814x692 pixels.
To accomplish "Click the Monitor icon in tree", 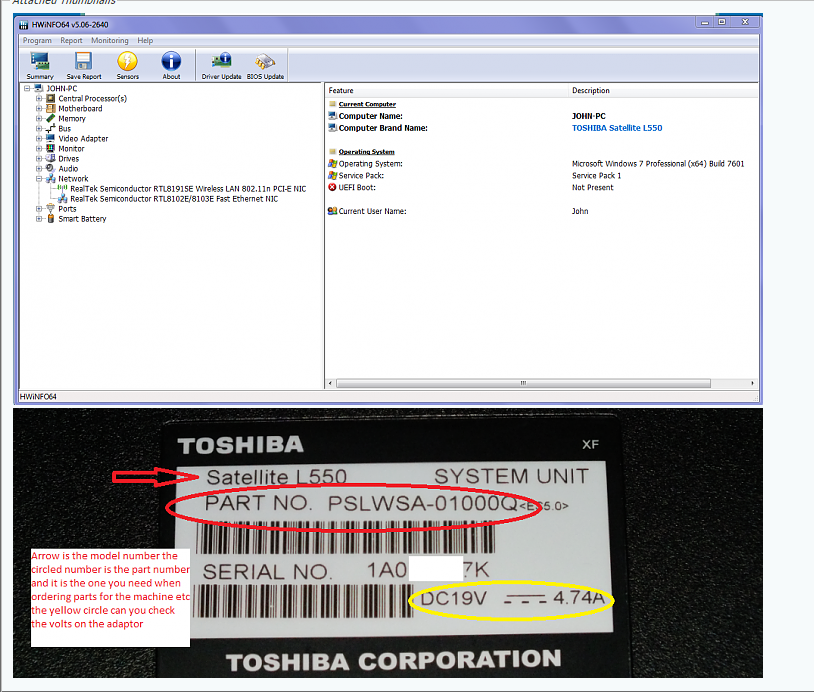I will click(x=50, y=148).
